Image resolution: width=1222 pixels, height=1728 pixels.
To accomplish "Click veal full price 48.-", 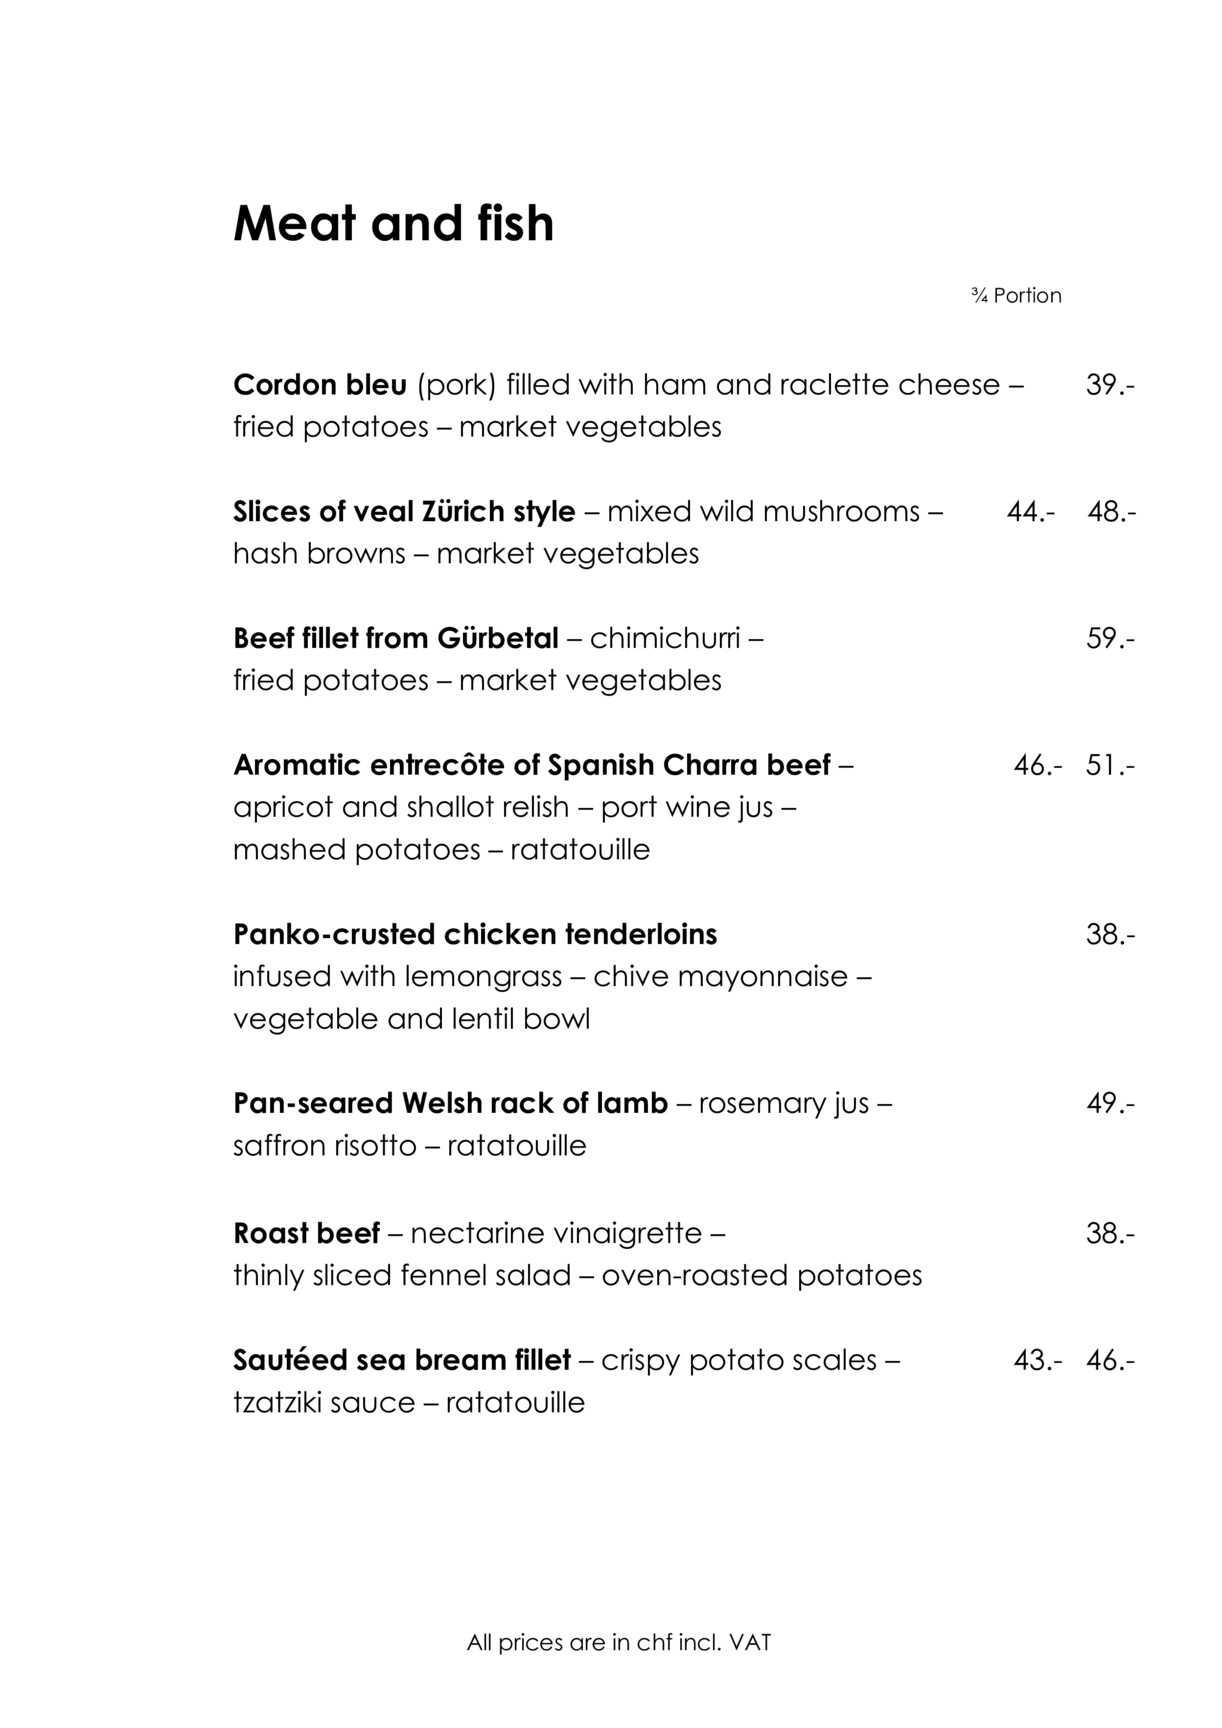I will pos(1112,512).
